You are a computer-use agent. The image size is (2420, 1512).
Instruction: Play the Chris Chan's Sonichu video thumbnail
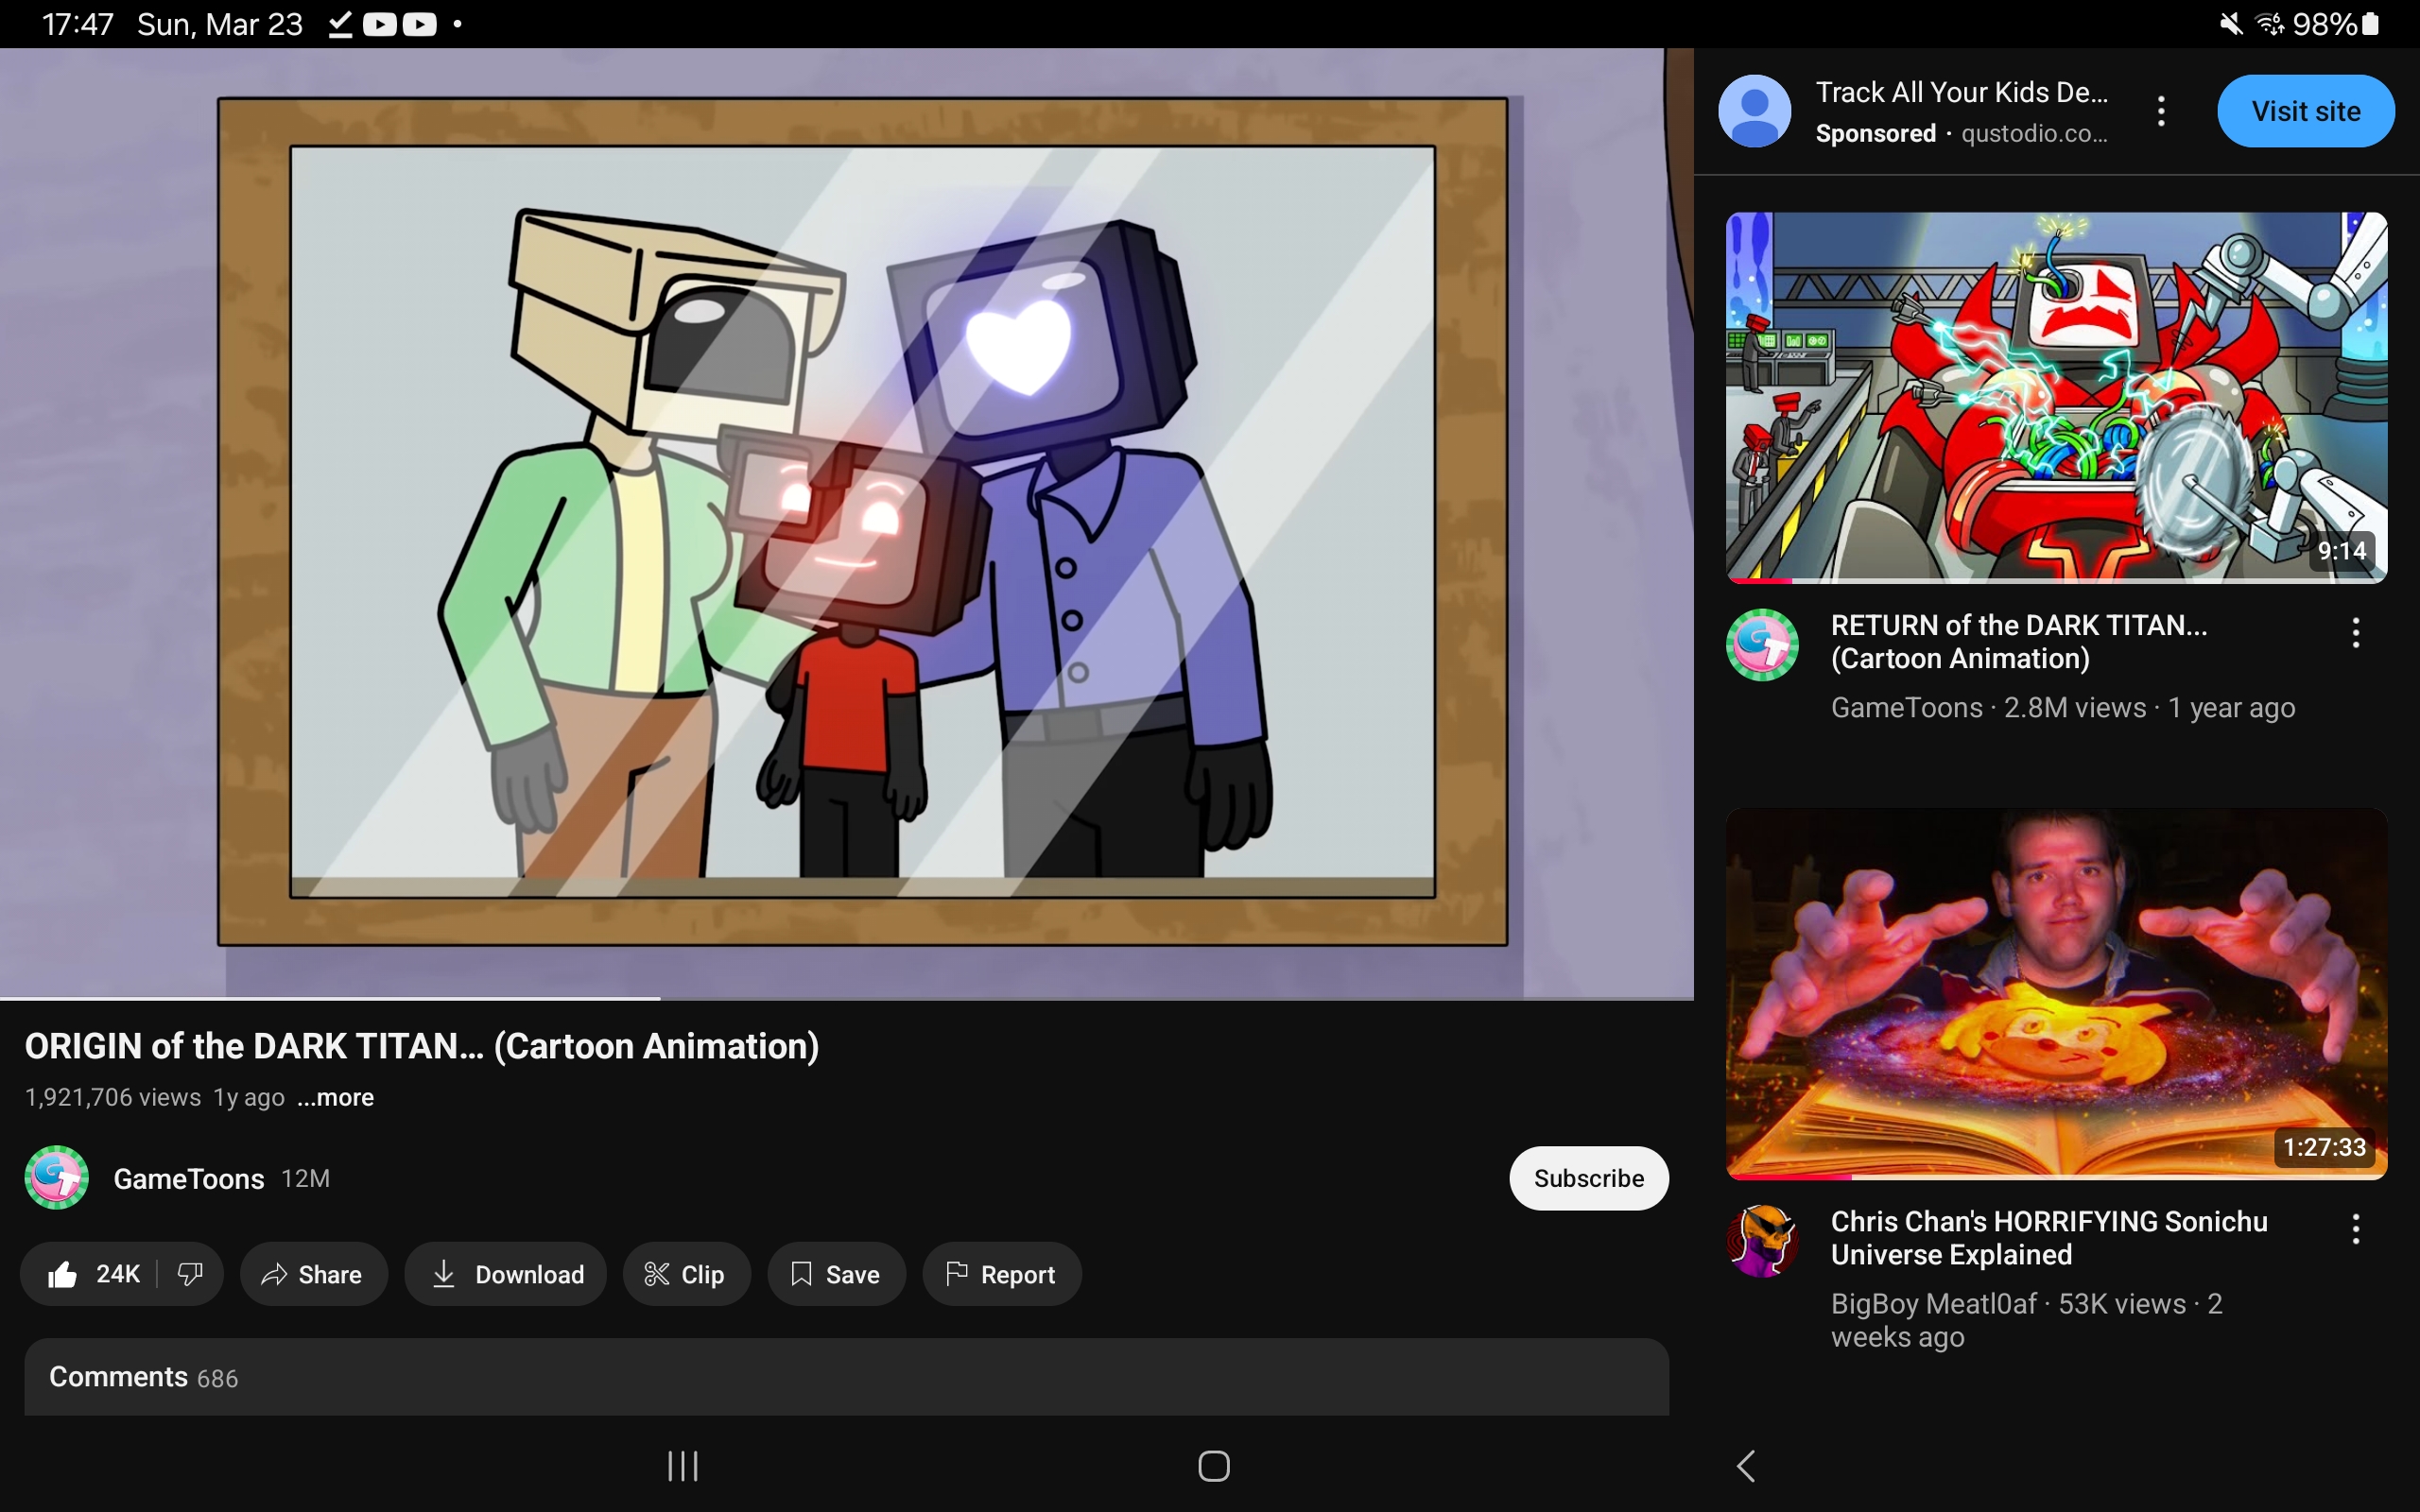click(x=2056, y=994)
